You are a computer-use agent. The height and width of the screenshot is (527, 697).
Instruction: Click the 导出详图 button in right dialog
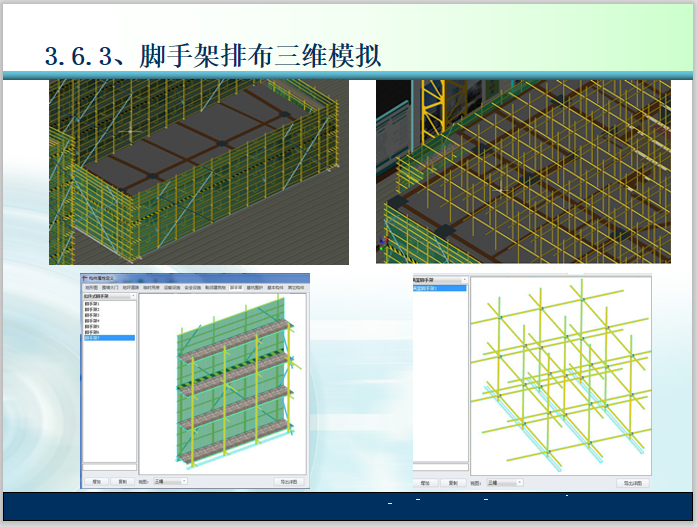pyautogui.click(x=635, y=482)
